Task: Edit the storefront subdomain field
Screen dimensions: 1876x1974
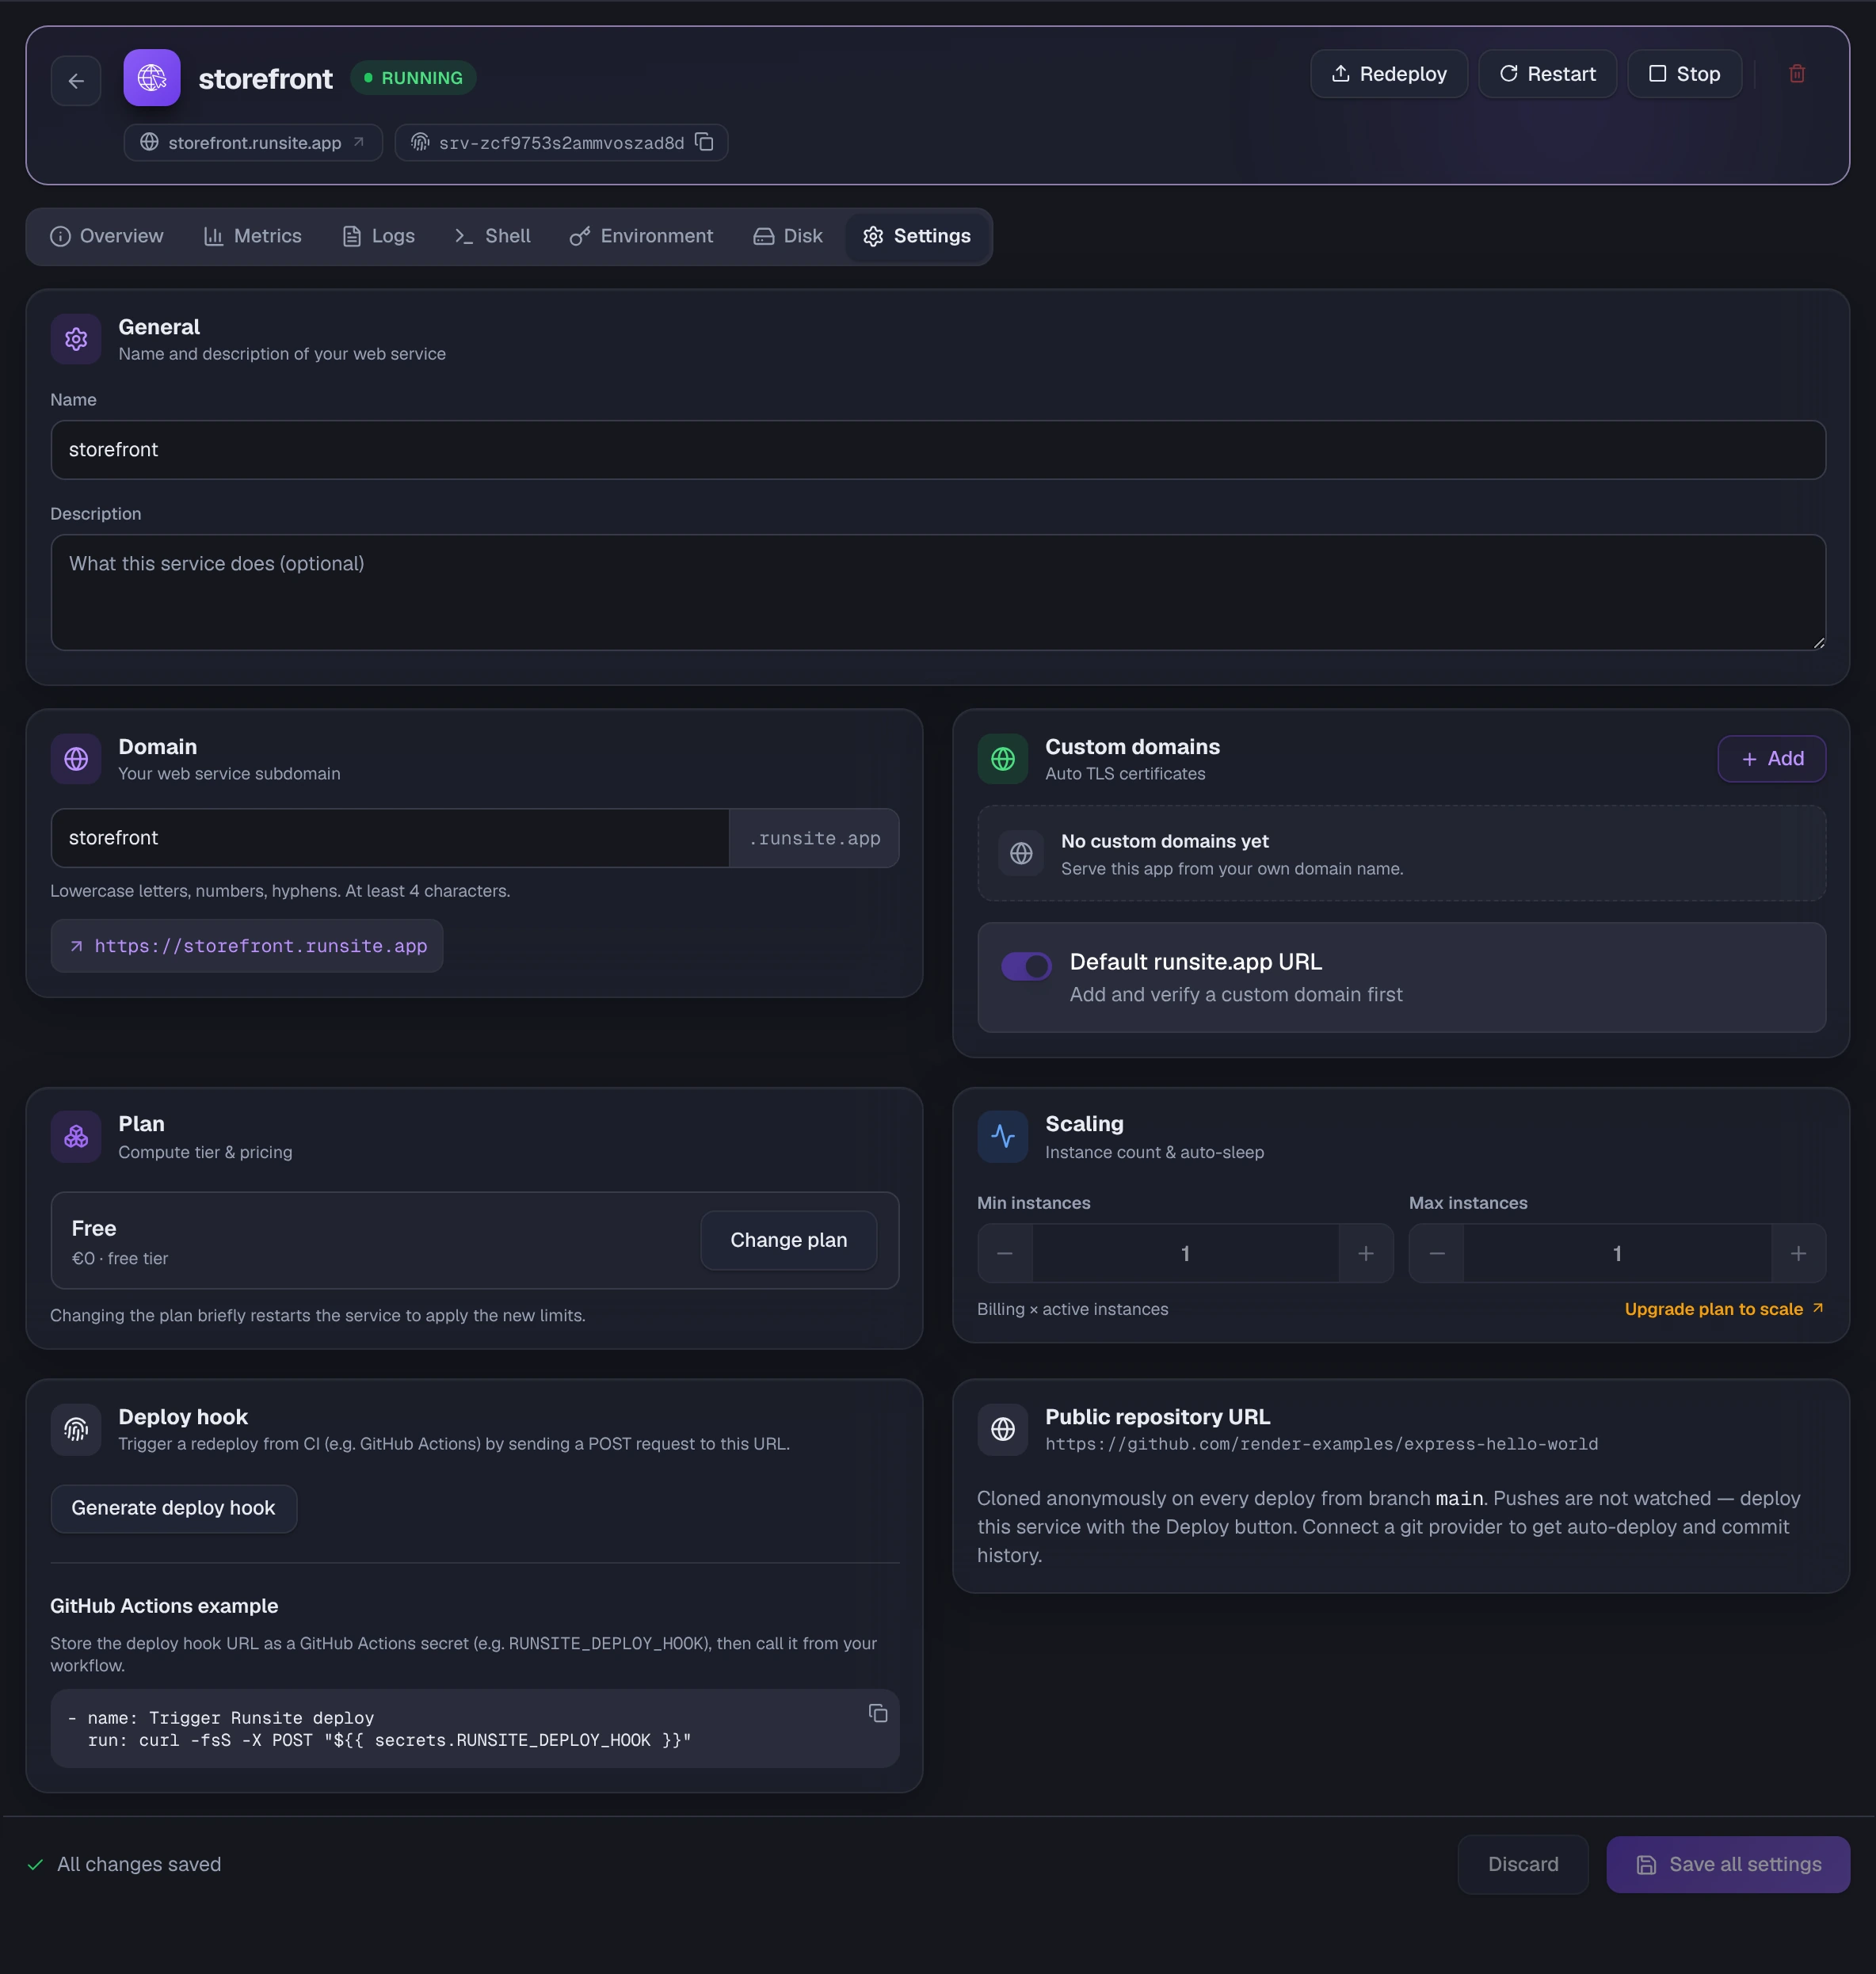Action: (390, 838)
